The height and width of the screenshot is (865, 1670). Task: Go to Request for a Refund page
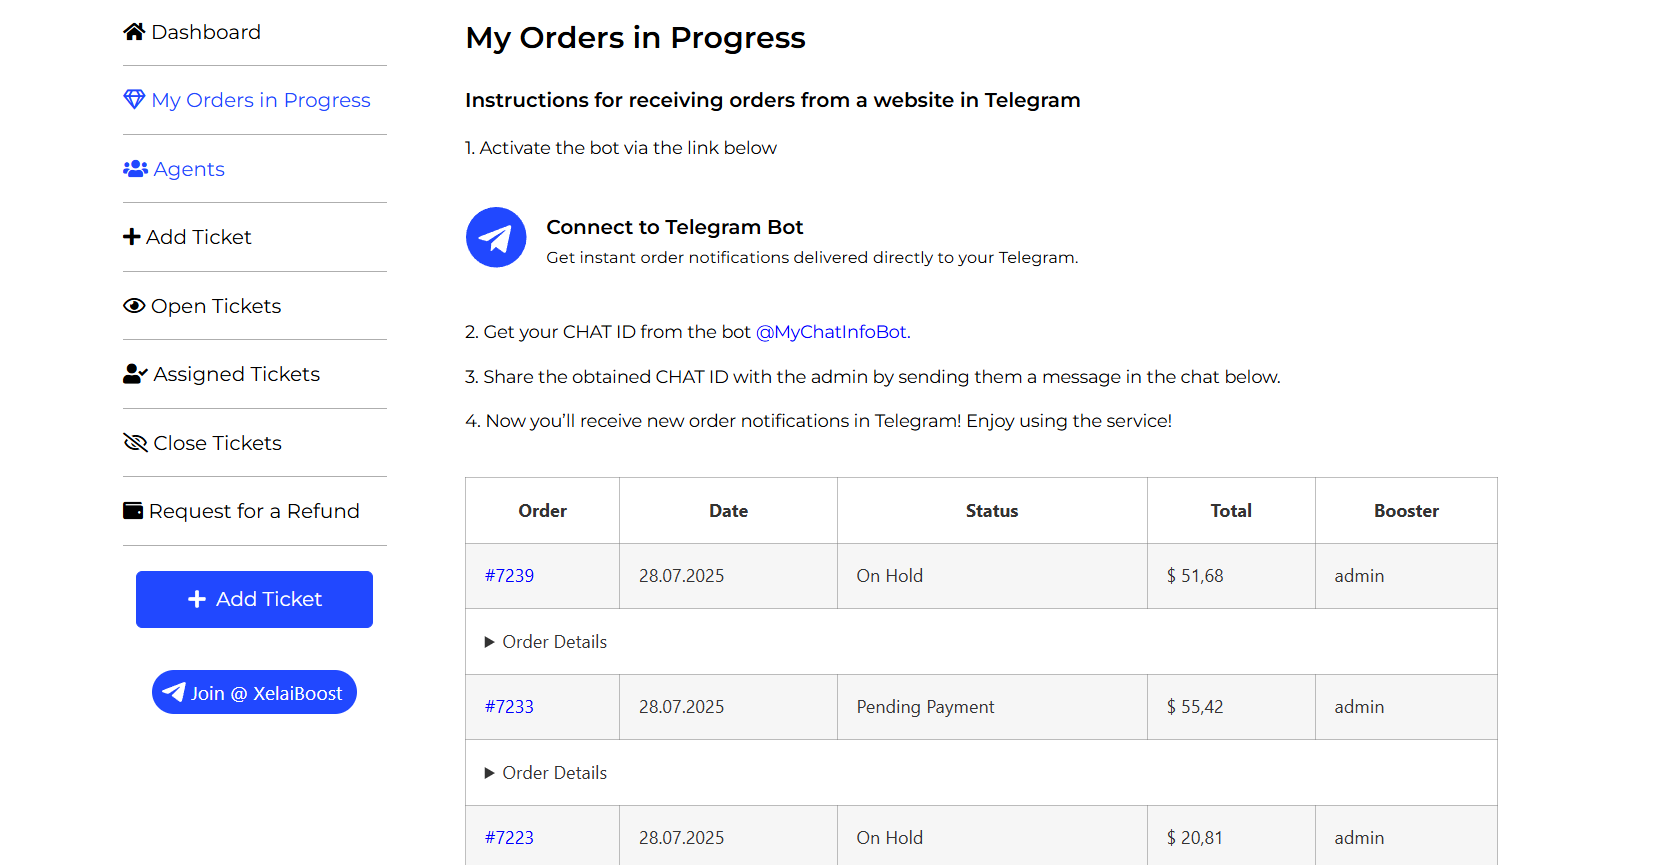254,511
